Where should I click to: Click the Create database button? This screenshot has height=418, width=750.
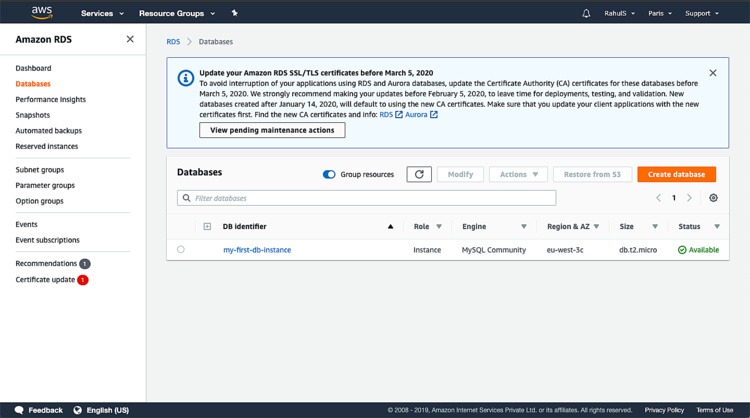(x=676, y=174)
